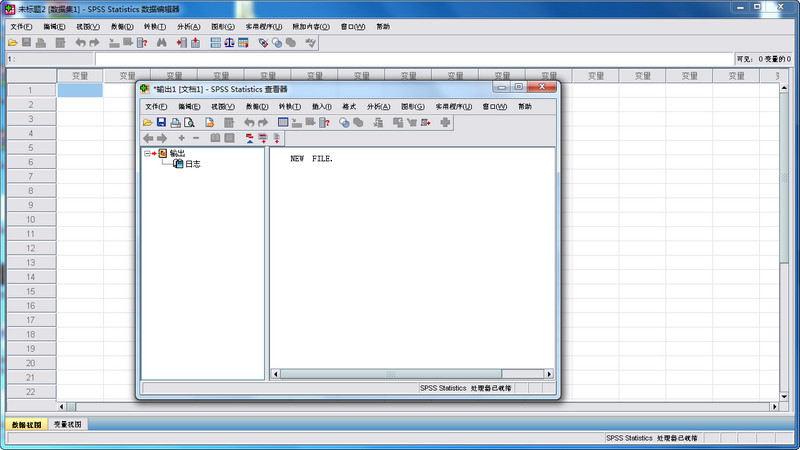Open 窗口(W) menu in Viewer window
Image resolution: width=800 pixels, height=450 pixels.
pos(495,107)
